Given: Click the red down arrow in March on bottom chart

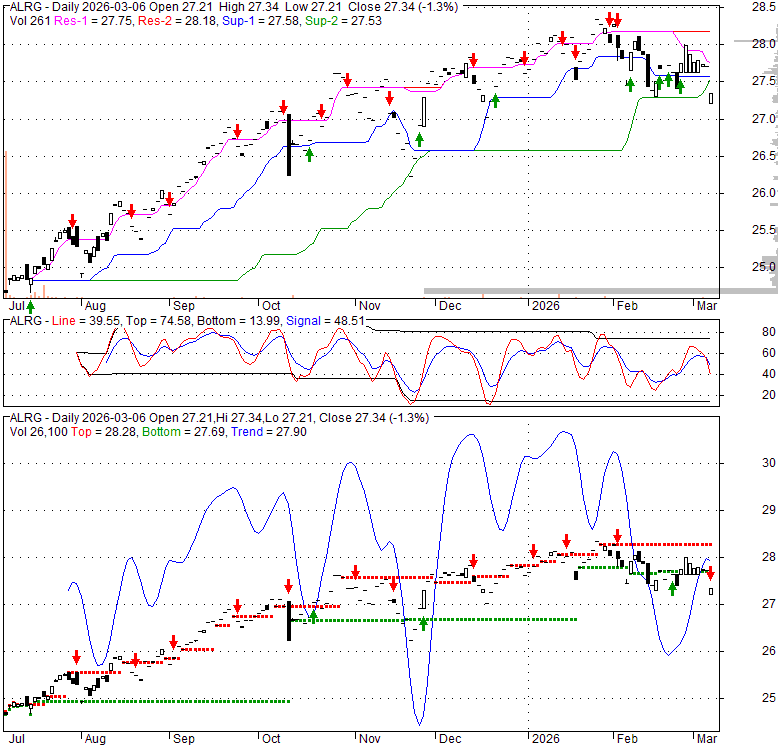Looking at the screenshot, I should [711, 571].
